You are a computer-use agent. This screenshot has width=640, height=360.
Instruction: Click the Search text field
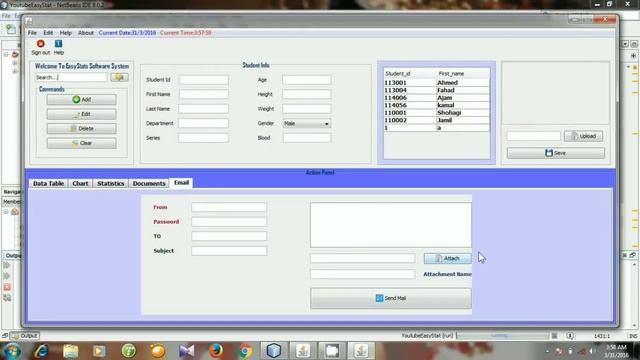[x=71, y=77]
